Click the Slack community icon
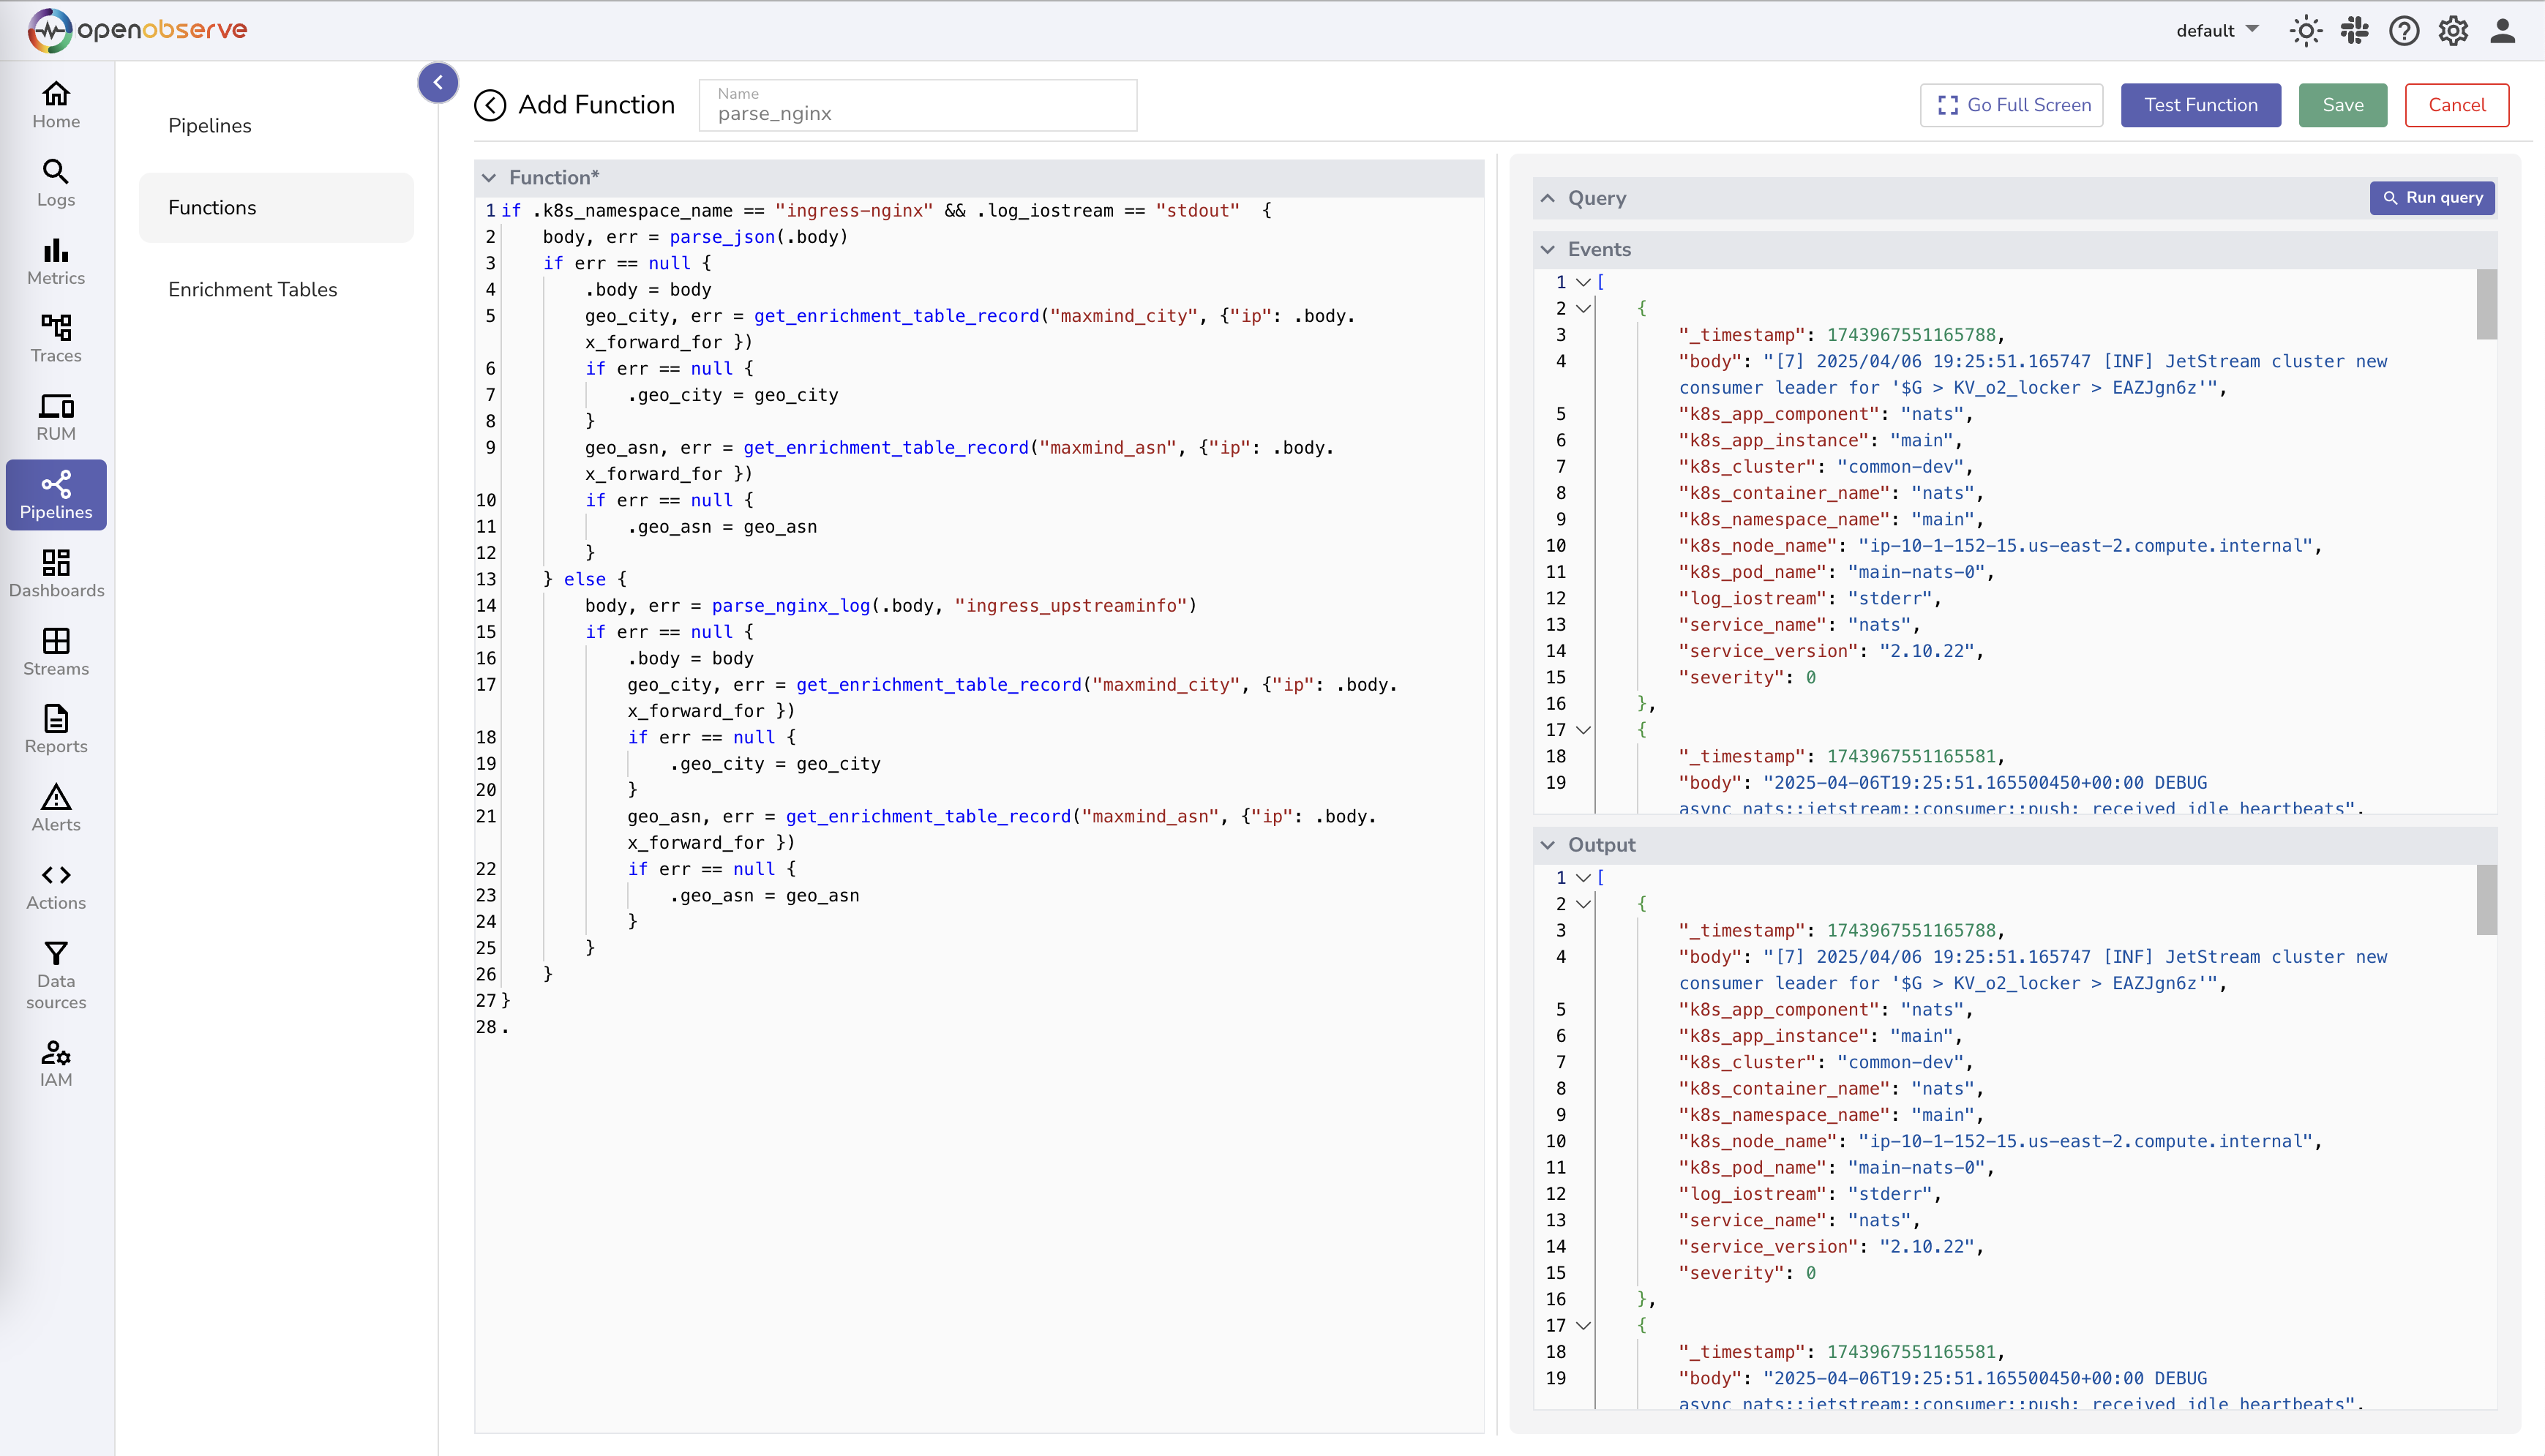 (2354, 31)
